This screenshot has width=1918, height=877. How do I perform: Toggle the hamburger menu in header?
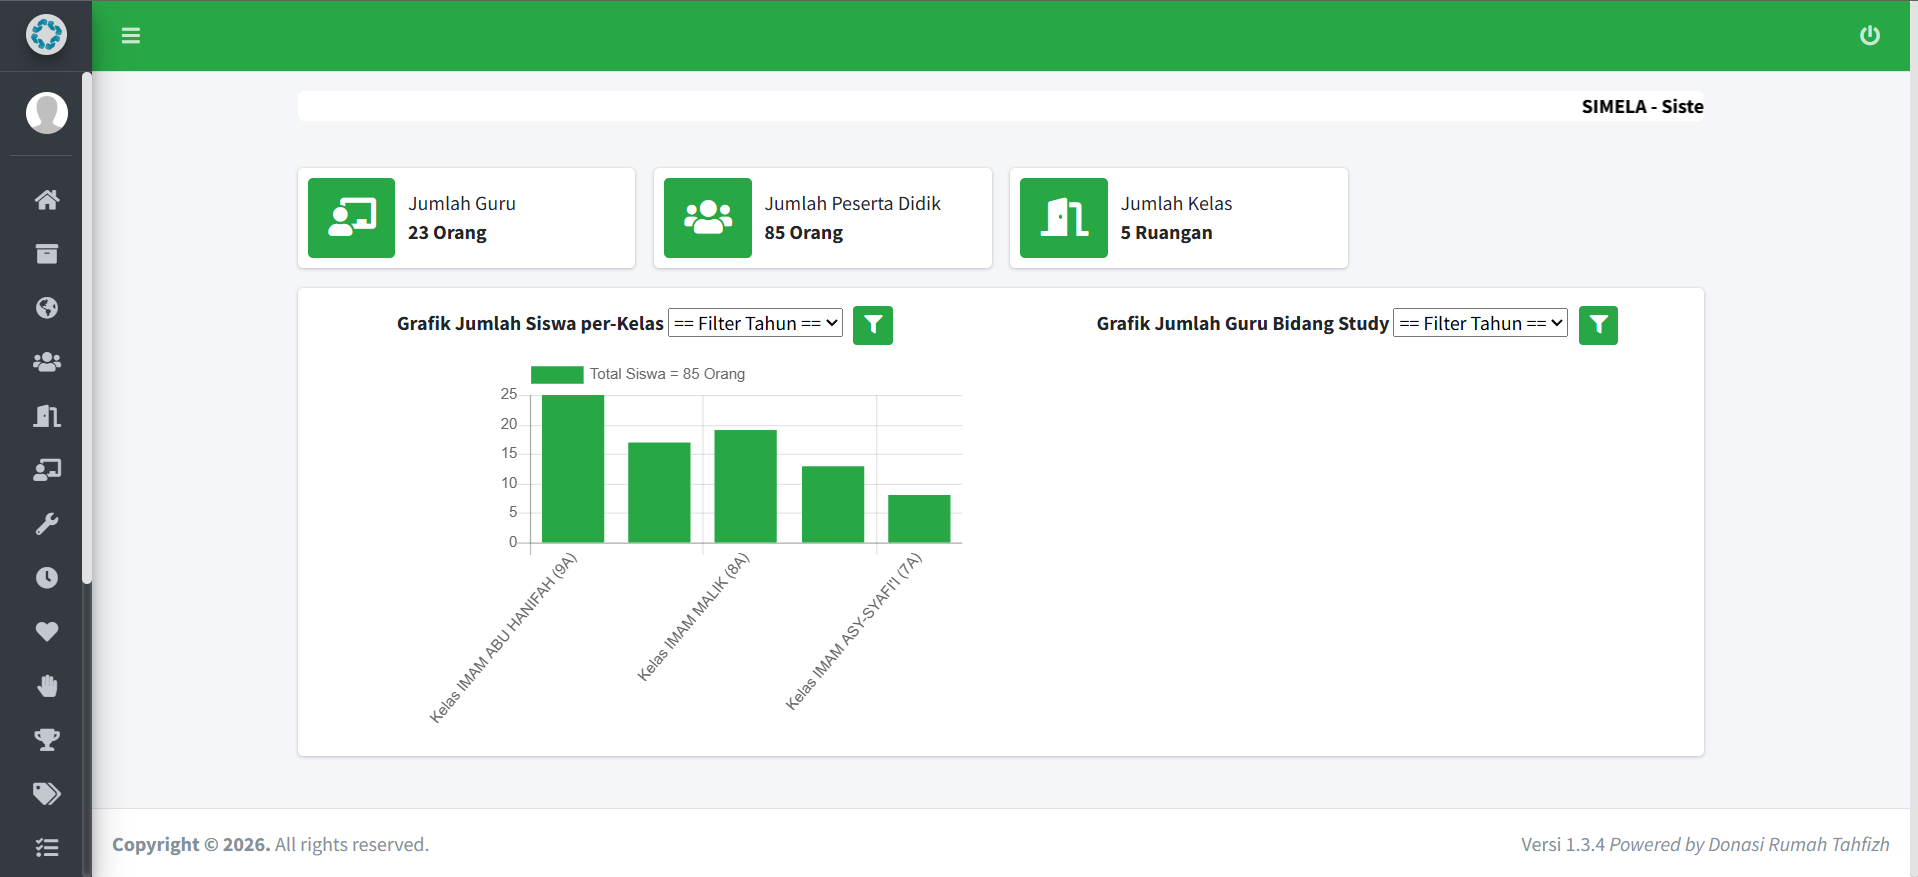tap(131, 36)
